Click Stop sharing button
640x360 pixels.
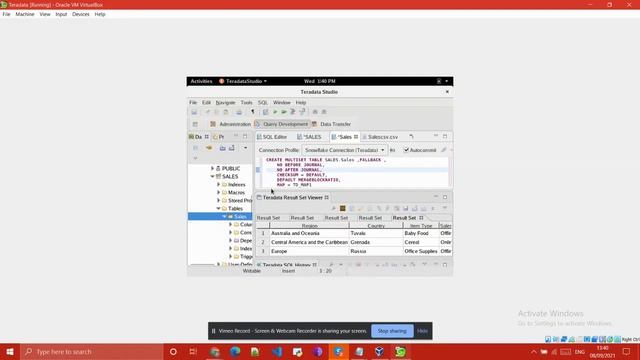pyautogui.click(x=392, y=331)
